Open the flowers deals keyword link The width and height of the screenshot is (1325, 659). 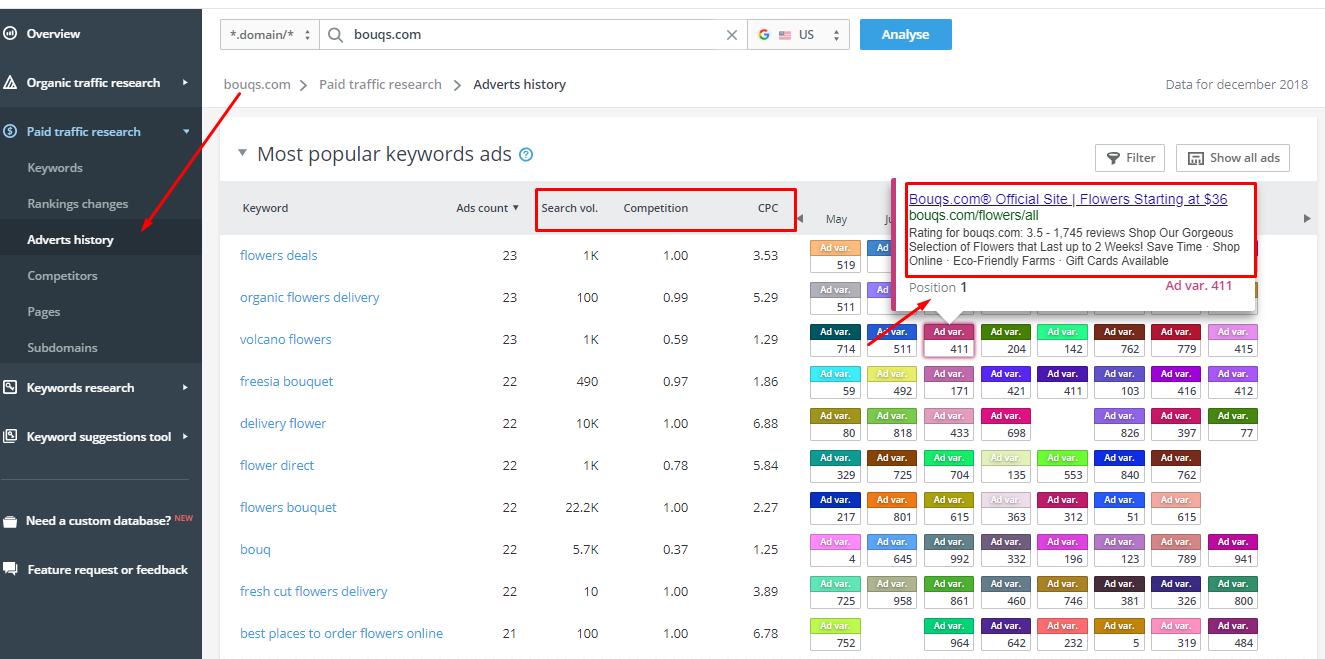pyautogui.click(x=279, y=256)
